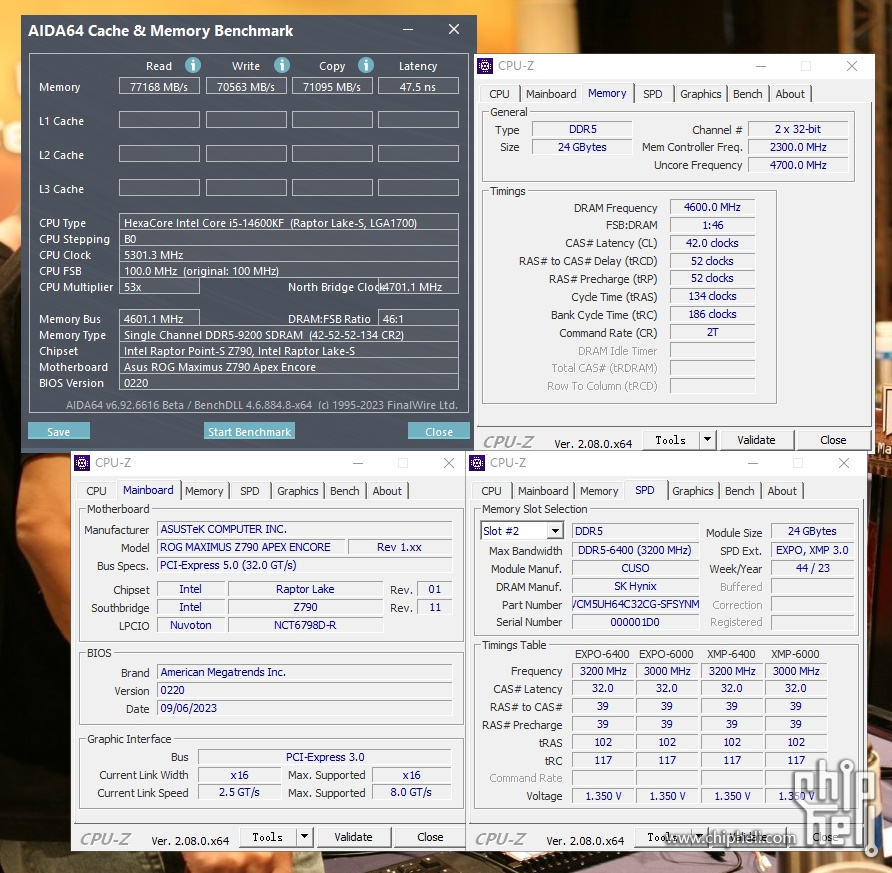The height and width of the screenshot is (873, 892).
Task: Show About tab in CPU-Z Memory window
Action: pos(790,94)
